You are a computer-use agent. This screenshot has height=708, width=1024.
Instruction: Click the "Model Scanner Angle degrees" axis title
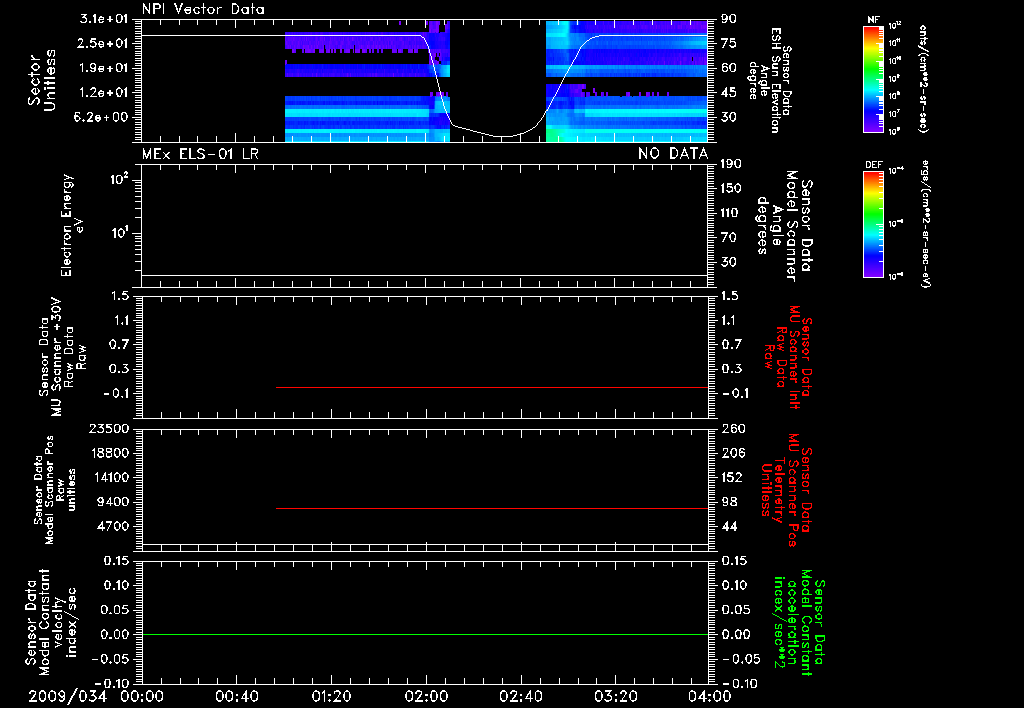784,225
